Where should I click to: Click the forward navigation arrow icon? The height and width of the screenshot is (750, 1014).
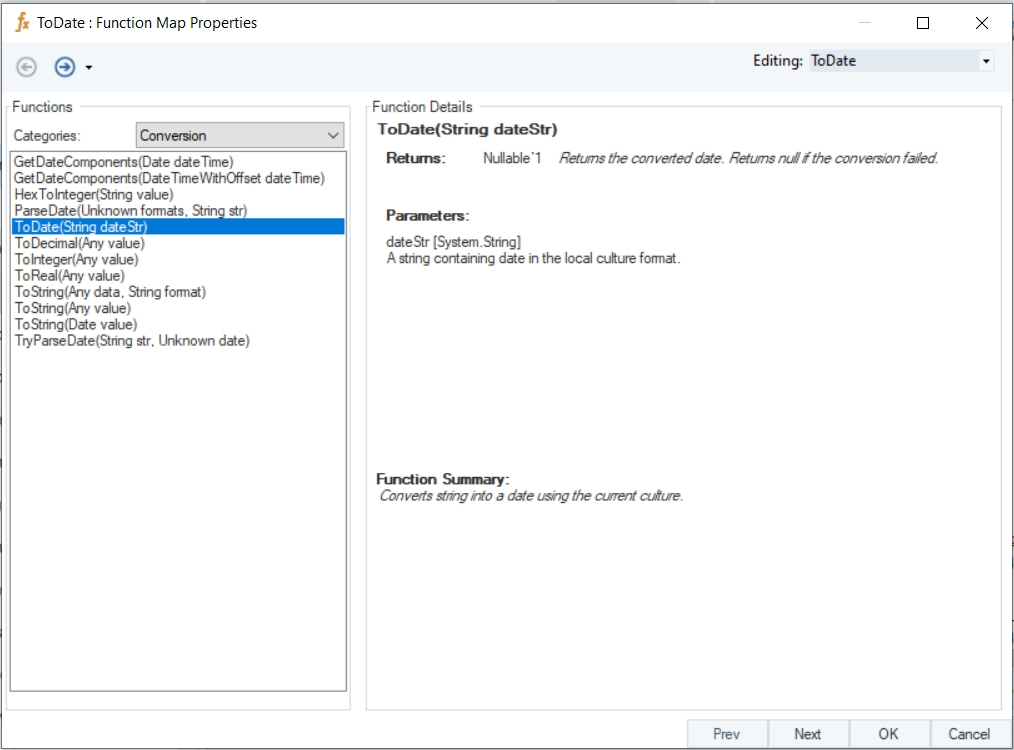tap(65, 67)
